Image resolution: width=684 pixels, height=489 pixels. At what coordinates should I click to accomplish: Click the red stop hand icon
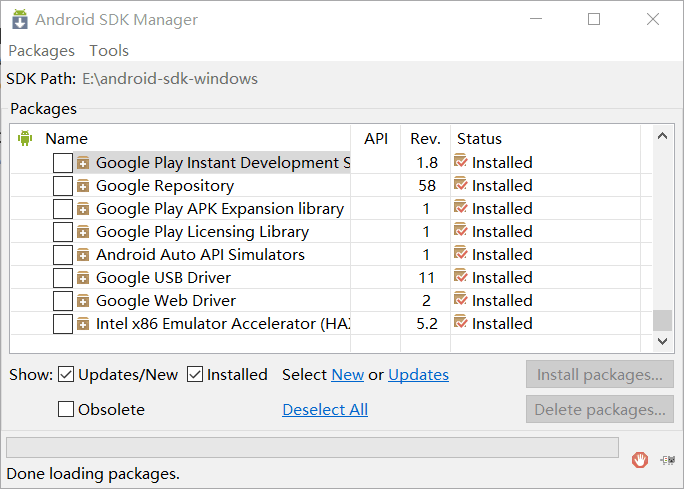[x=640, y=460]
